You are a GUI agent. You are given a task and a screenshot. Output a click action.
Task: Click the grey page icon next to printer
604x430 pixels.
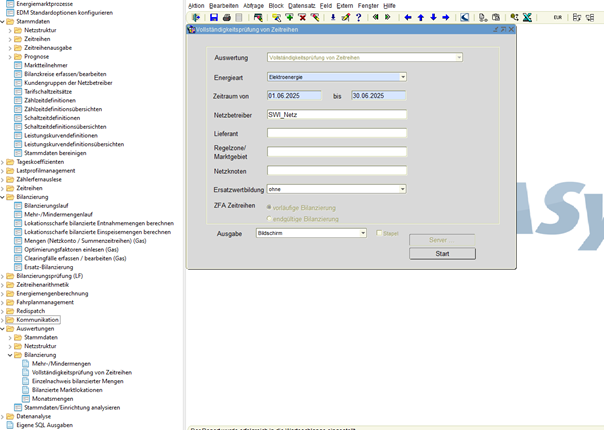pyautogui.click(x=239, y=17)
